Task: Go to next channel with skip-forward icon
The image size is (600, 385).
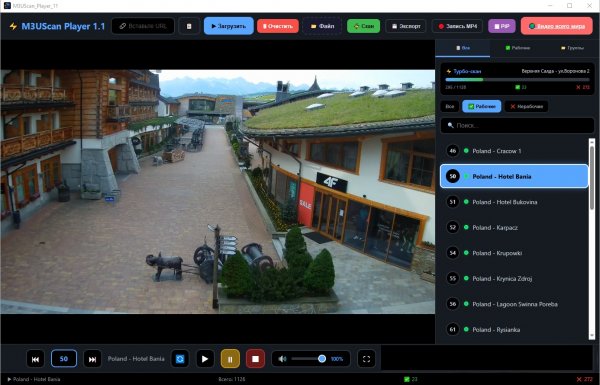Action: click(x=92, y=359)
